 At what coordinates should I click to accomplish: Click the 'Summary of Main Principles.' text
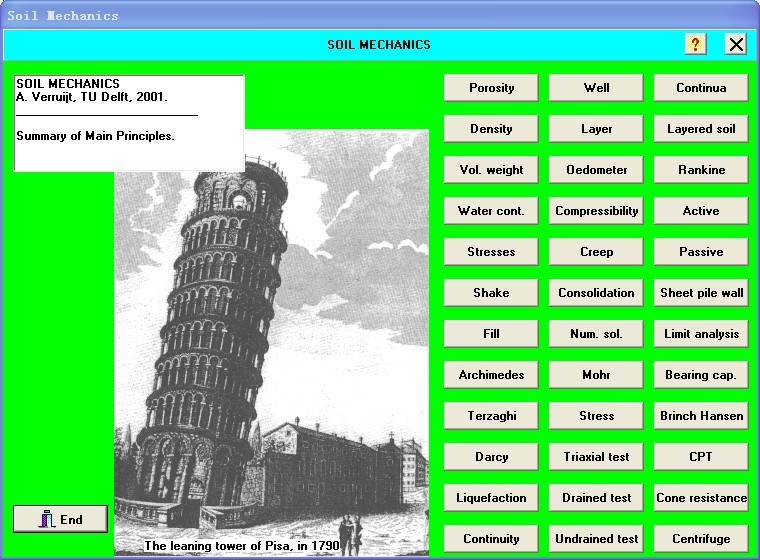click(95, 136)
